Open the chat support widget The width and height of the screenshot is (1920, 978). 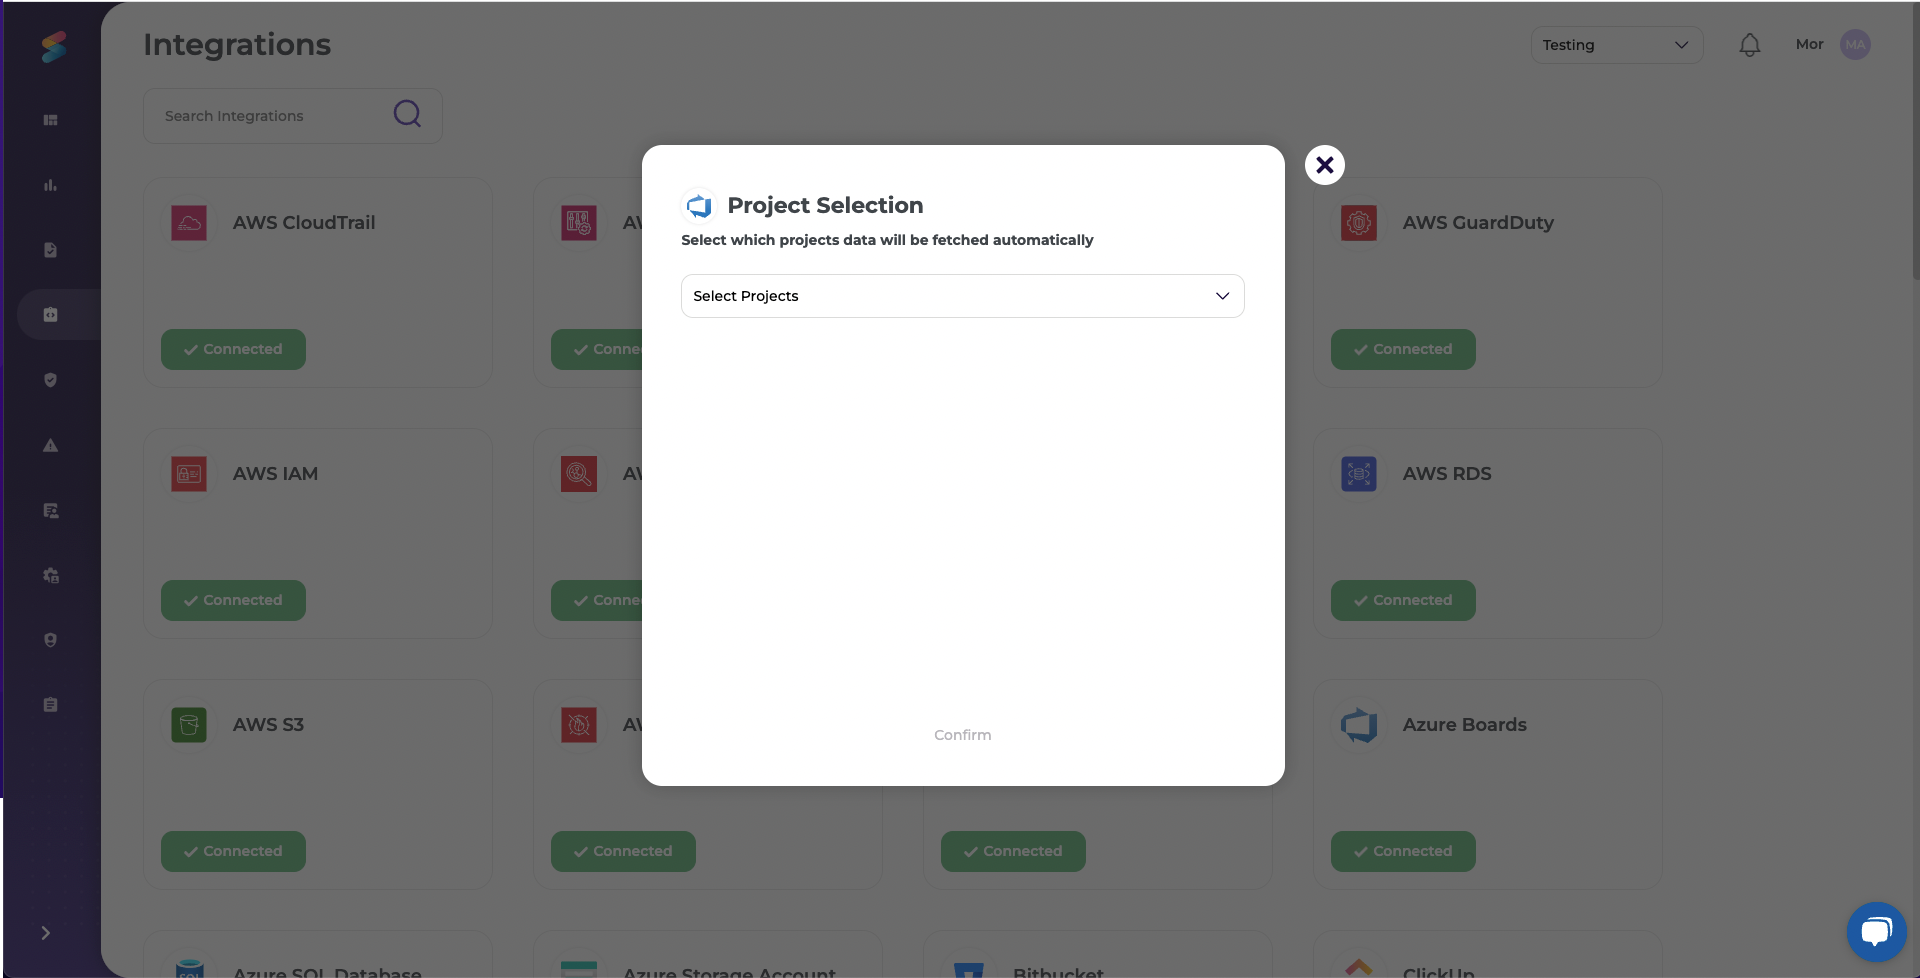tap(1876, 931)
